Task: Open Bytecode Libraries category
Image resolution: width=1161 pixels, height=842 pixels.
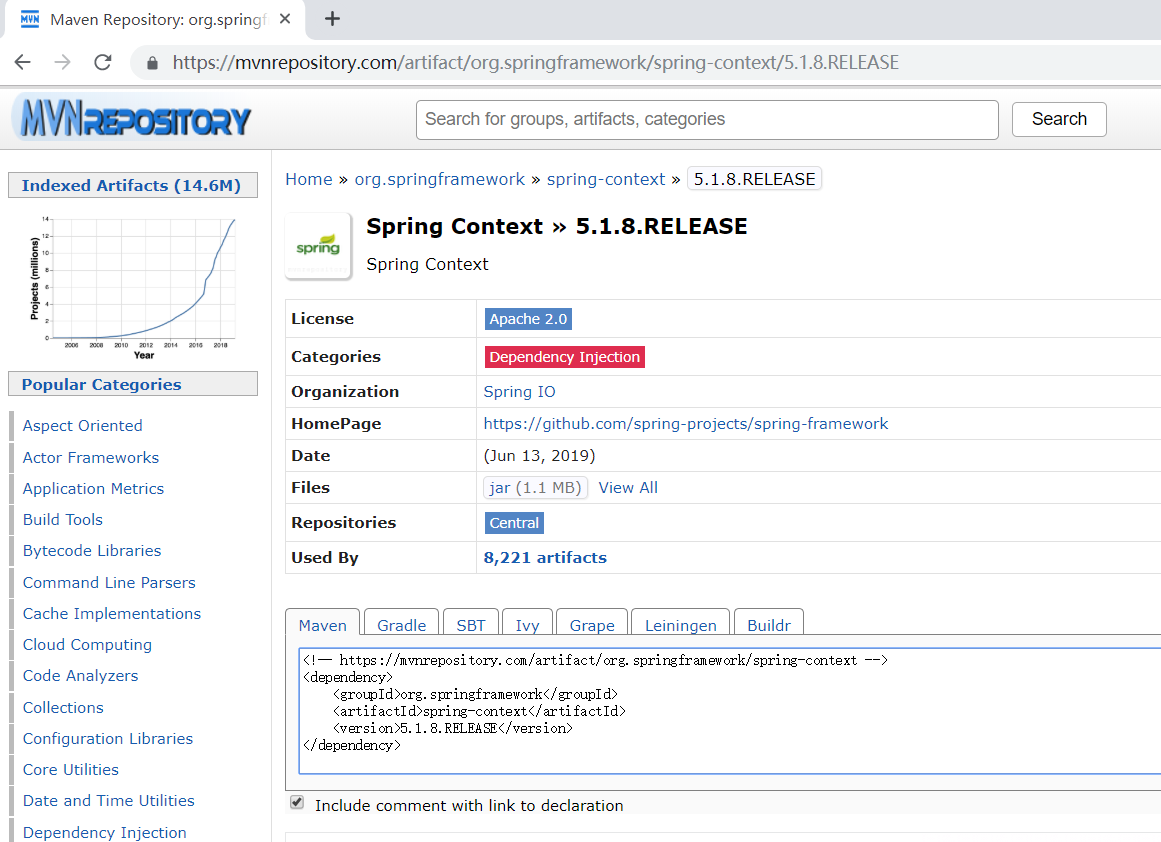Action: point(92,551)
